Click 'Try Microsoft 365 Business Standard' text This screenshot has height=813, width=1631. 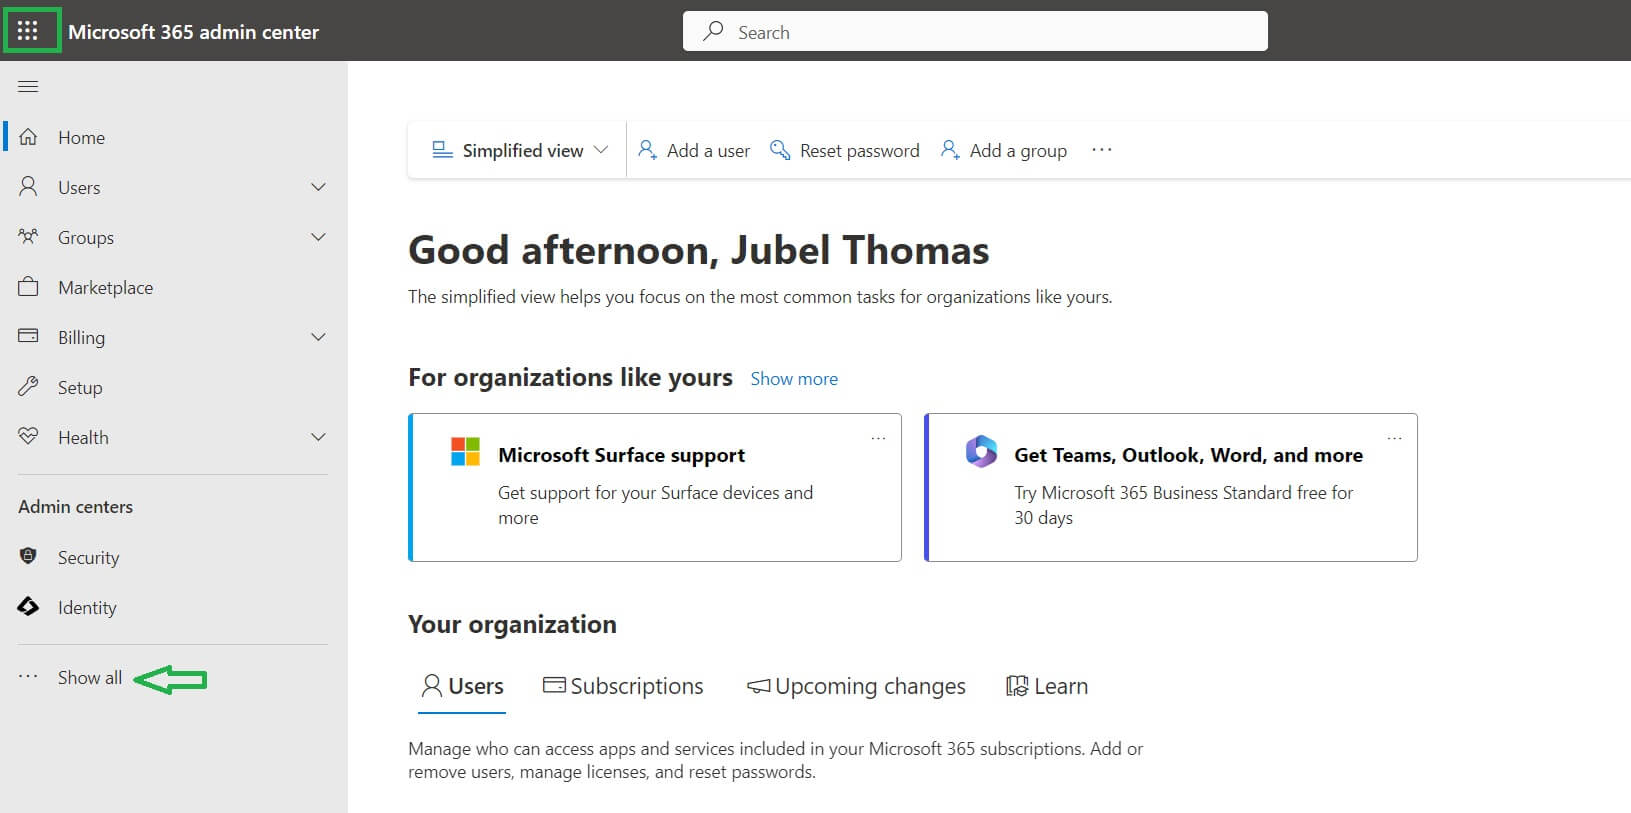coord(1183,505)
